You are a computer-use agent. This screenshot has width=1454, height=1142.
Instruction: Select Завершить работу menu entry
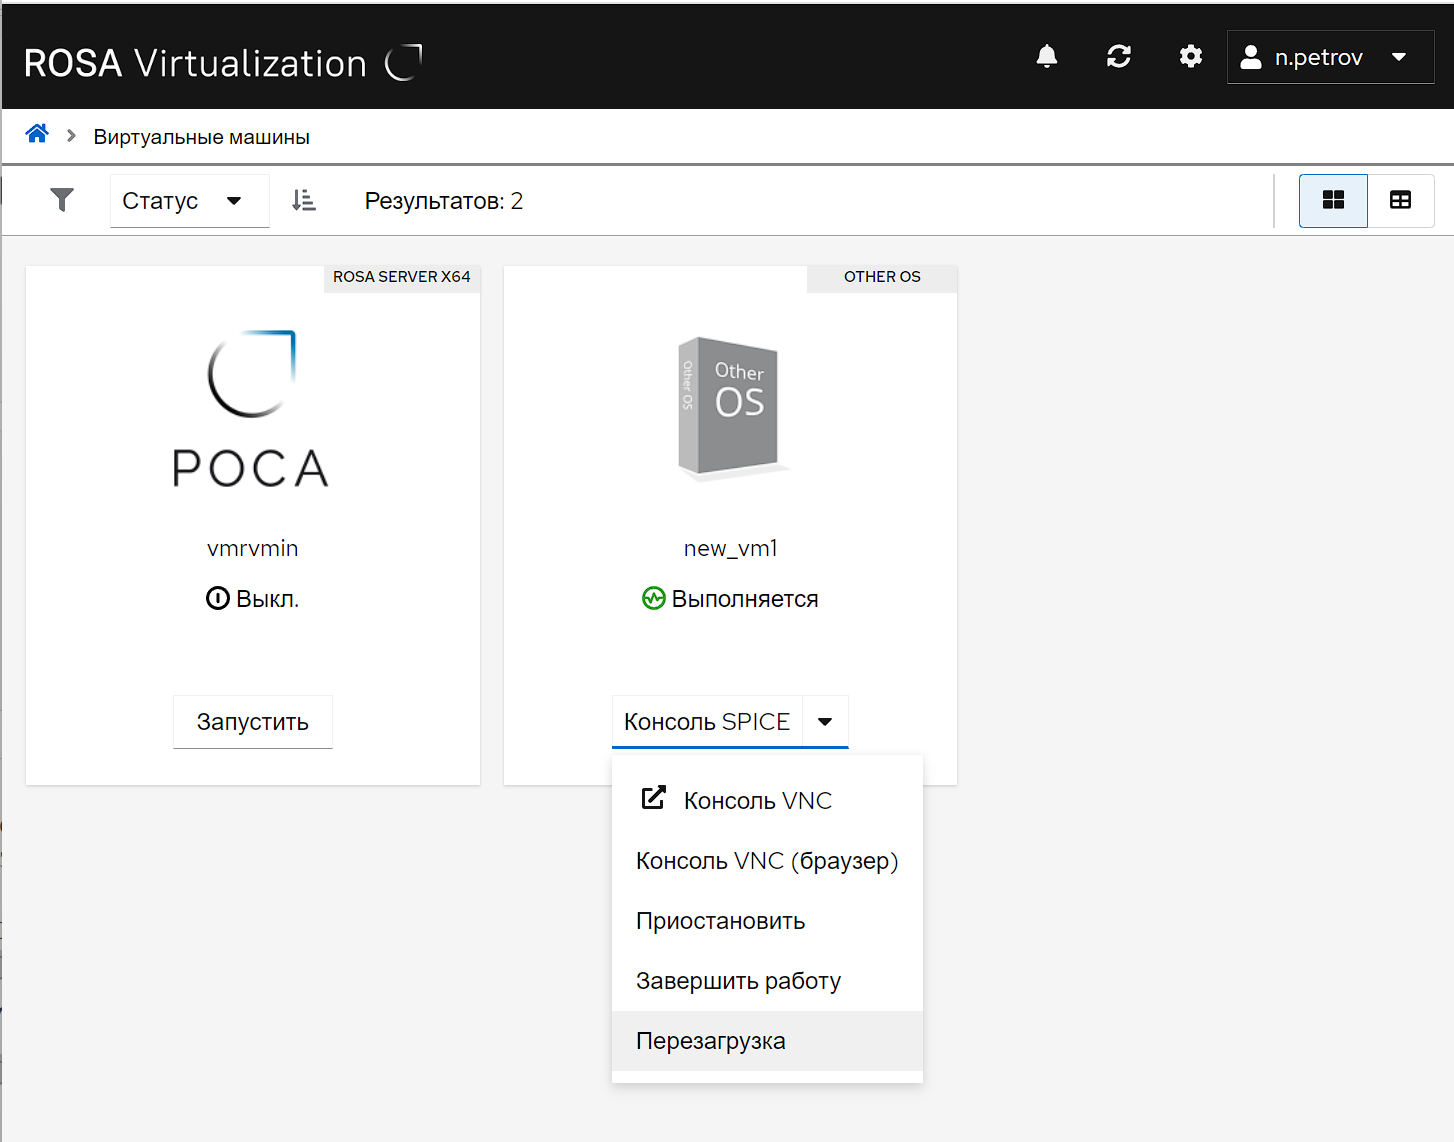738,981
